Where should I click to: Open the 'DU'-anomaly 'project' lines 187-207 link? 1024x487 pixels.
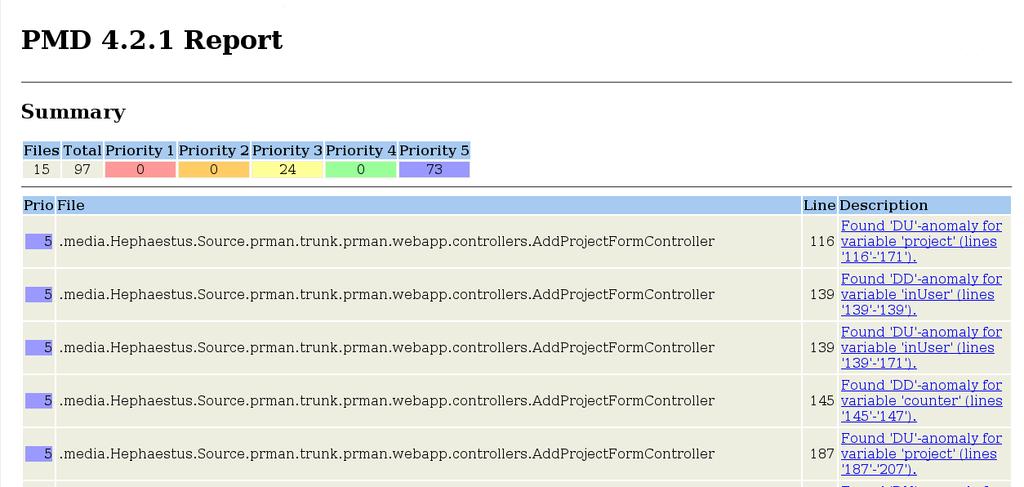coord(921,454)
